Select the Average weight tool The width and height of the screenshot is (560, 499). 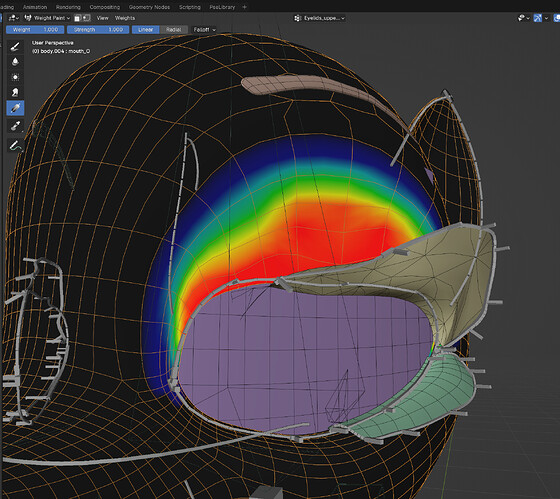[15, 77]
